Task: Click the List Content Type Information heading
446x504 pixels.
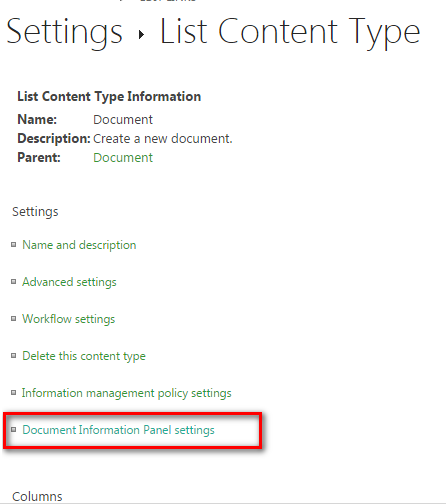Action: 109,97
